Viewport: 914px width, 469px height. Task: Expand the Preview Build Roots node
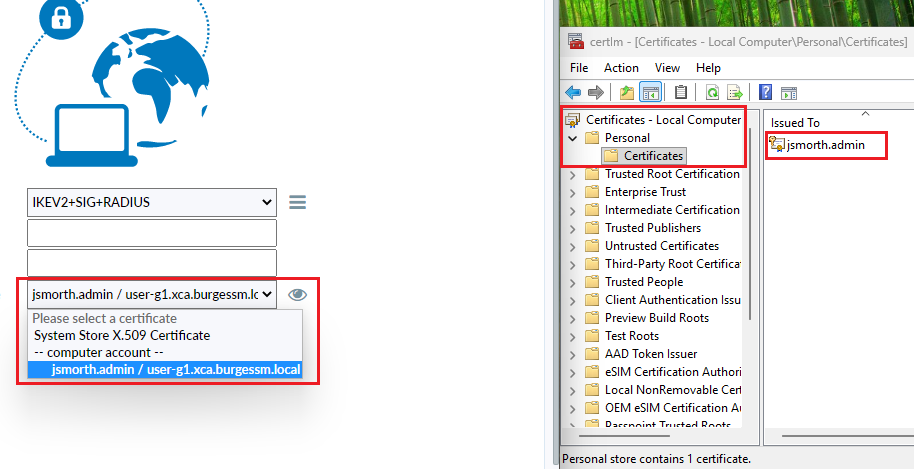pos(572,319)
